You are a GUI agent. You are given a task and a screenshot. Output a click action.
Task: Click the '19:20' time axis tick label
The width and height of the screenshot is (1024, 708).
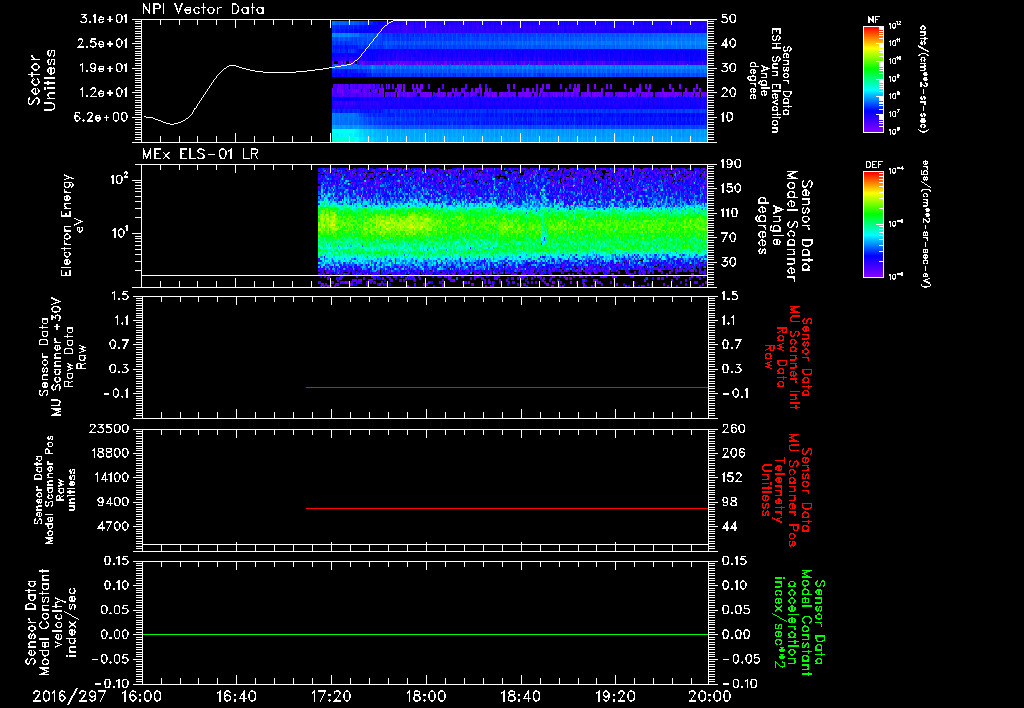tap(615, 696)
